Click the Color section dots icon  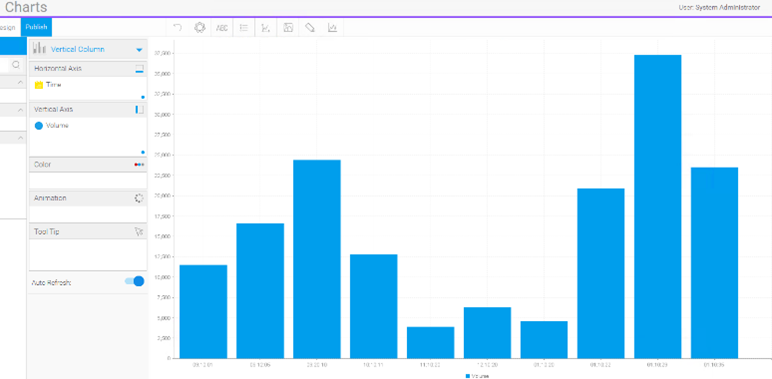(139, 164)
